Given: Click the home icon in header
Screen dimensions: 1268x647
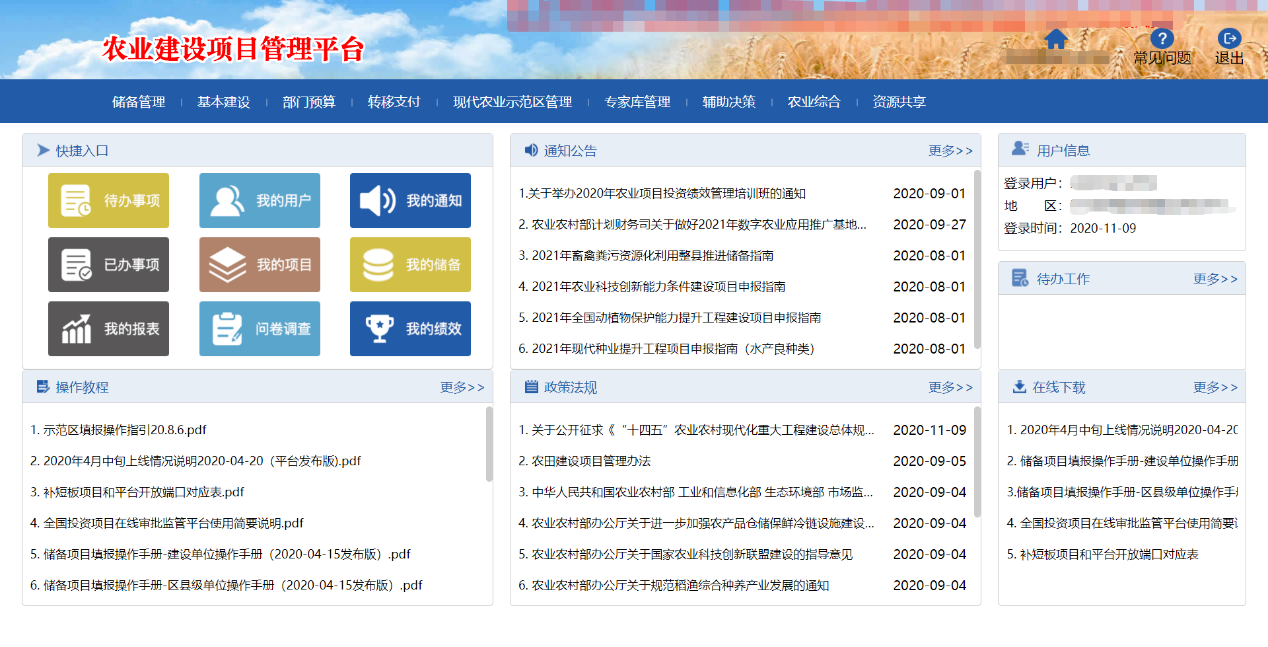Looking at the screenshot, I should coord(1056,39).
